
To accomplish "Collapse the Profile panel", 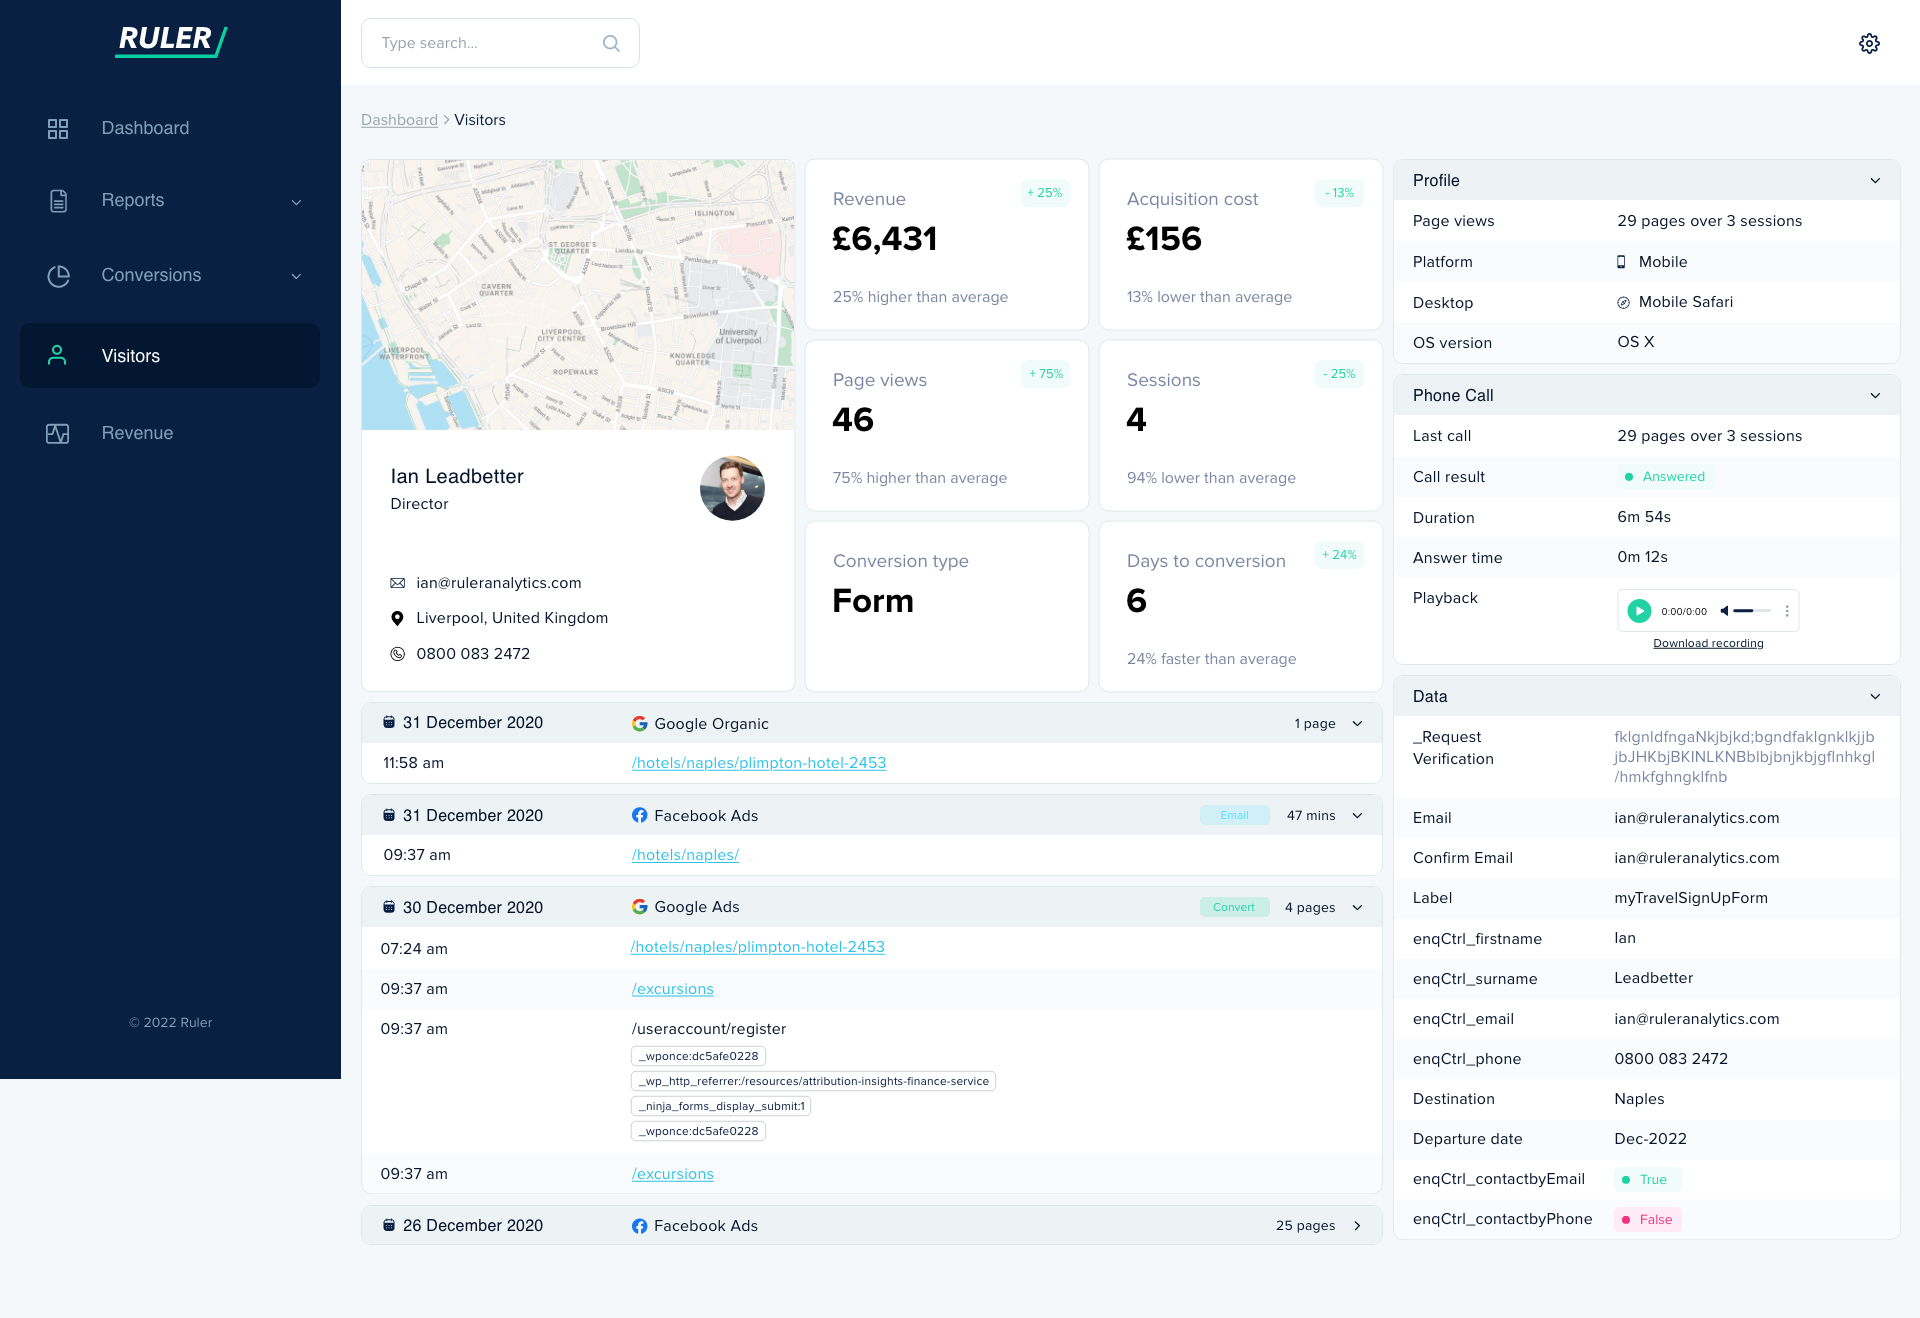I will tap(1874, 180).
